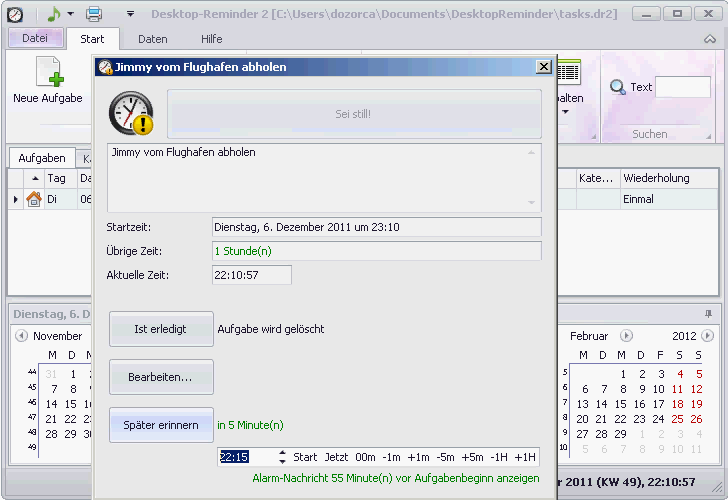Click the previous month arrow beside November
The width and height of the screenshot is (728, 500).
[21, 335]
